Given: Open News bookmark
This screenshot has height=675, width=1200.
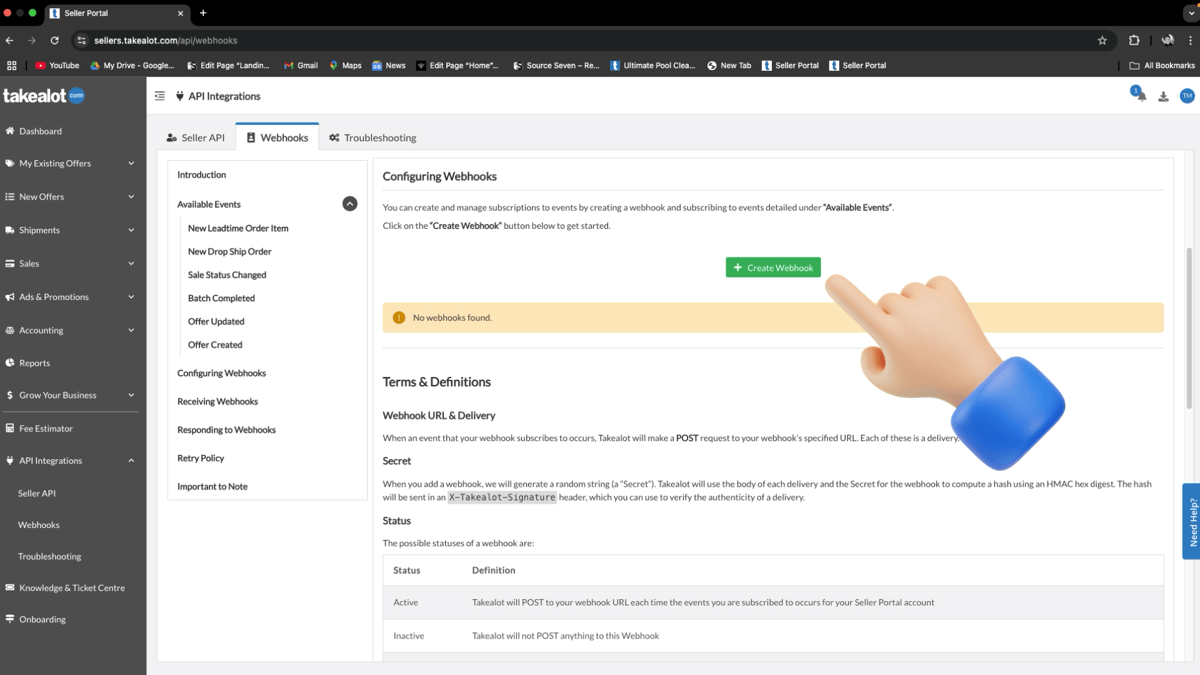Looking at the screenshot, I should [388, 65].
